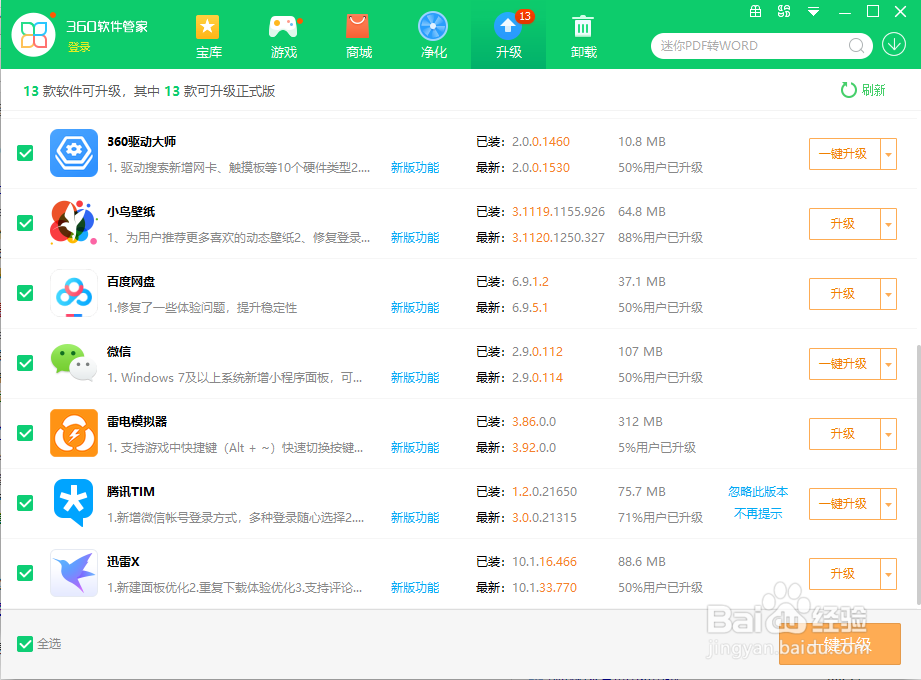Click the 小鸟壁纸 app icon
Image resolution: width=921 pixels, height=680 pixels.
pyautogui.click(x=74, y=223)
